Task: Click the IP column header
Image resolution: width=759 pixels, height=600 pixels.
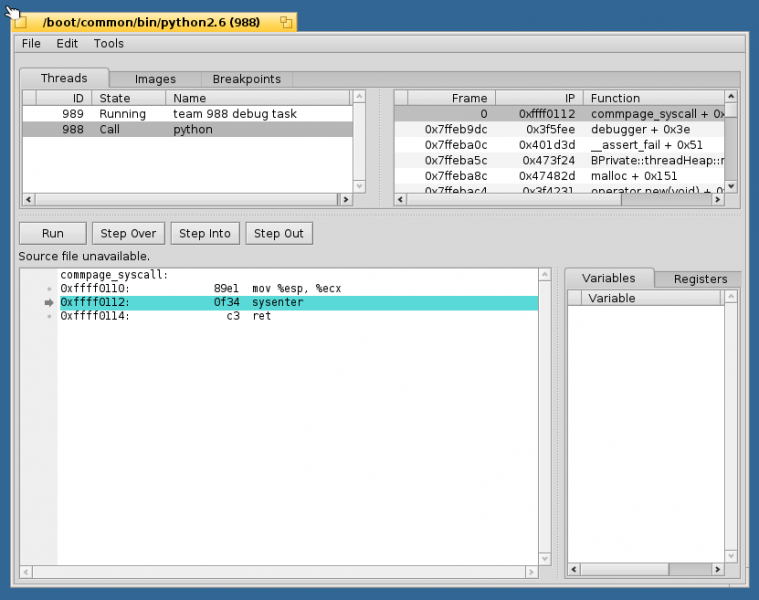Action: 539,98
